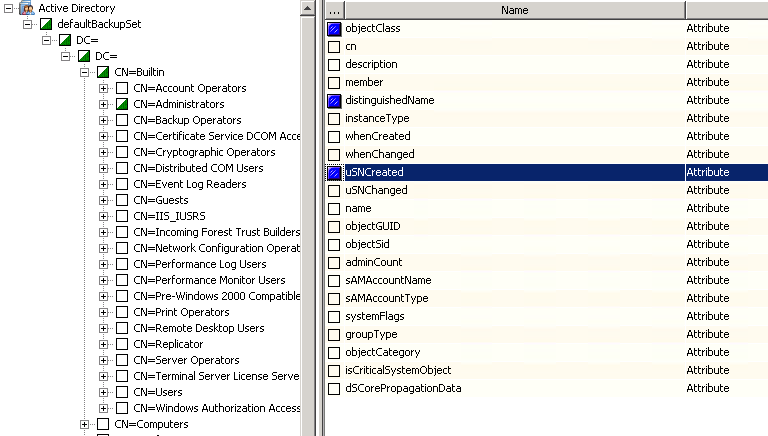Select CN=Event Log Readers tree item

(x=190, y=184)
